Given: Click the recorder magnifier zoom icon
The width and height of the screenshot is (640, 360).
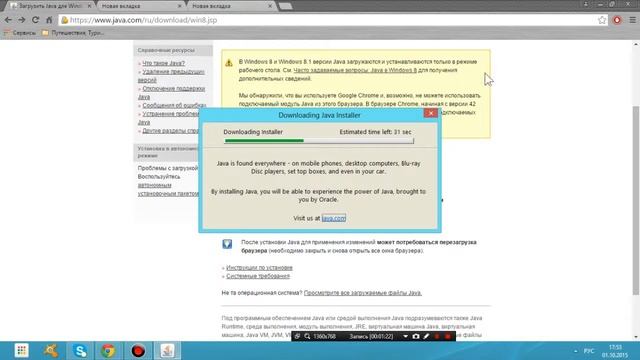Looking at the screenshot, I should tap(307, 336).
